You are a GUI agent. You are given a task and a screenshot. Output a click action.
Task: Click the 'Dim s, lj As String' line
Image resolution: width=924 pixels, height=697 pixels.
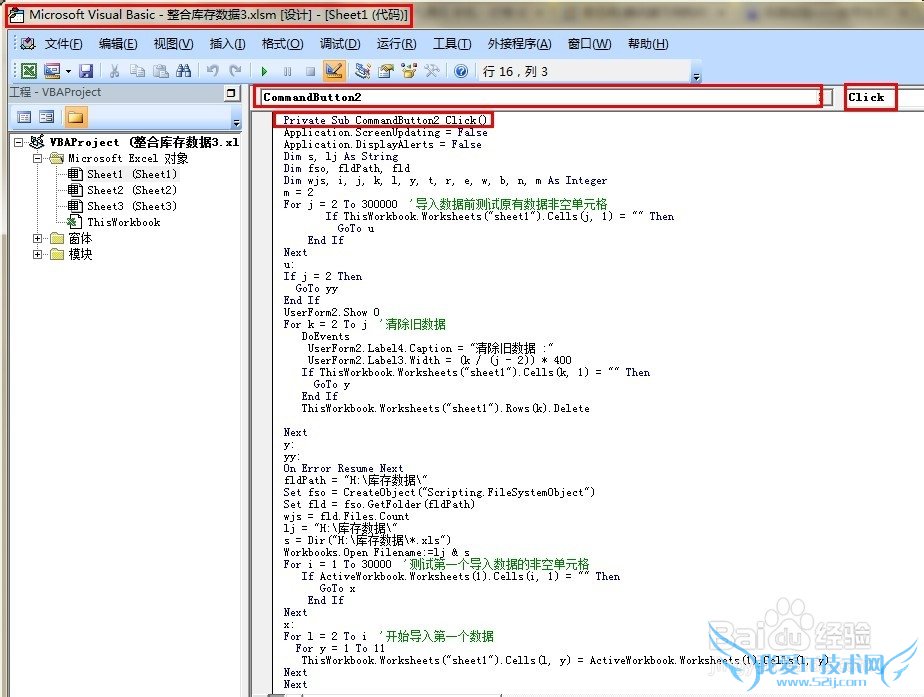[x=341, y=156]
